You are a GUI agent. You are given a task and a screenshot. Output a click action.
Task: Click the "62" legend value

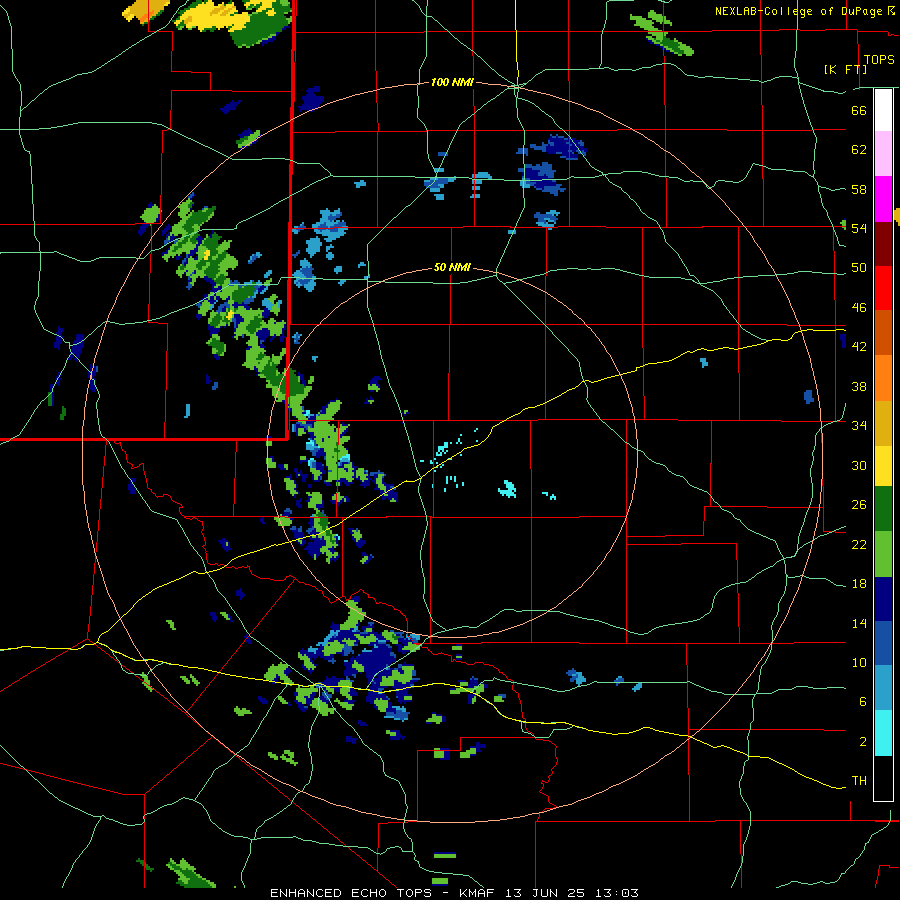859,150
